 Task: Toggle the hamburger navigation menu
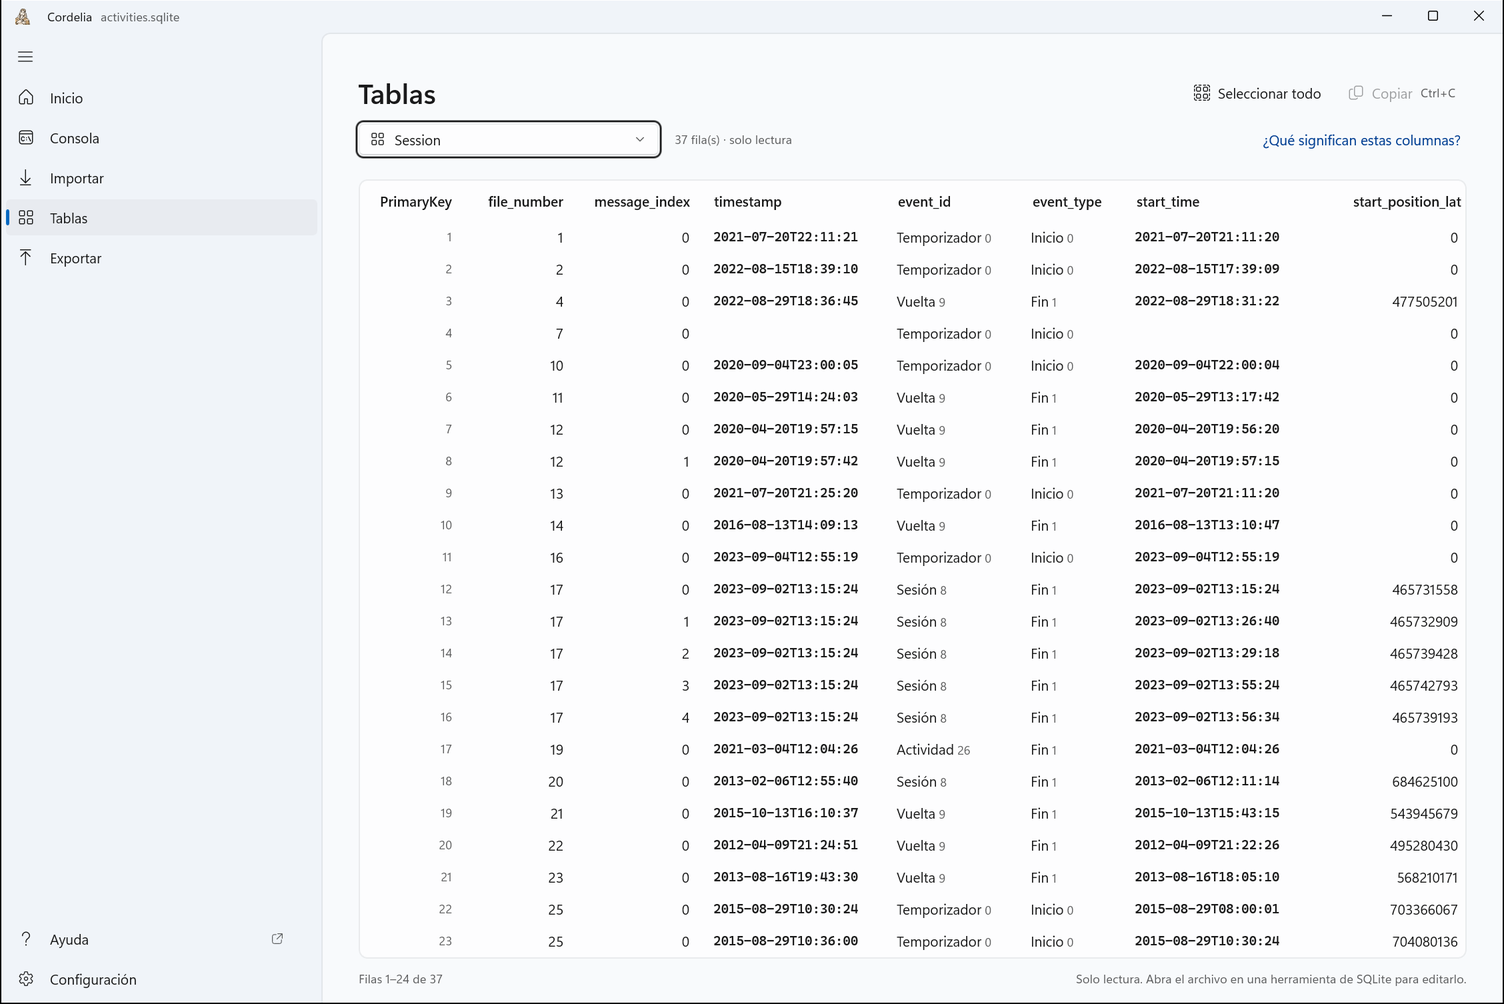[x=26, y=57]
